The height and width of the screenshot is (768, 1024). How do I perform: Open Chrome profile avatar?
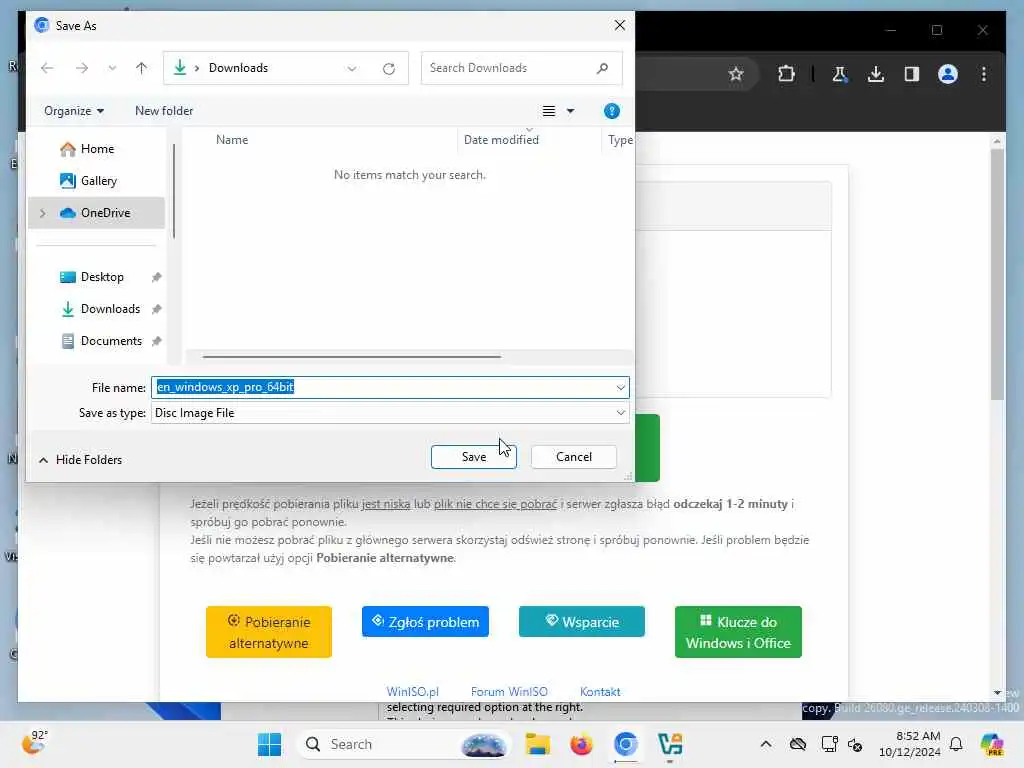[948, 74]
